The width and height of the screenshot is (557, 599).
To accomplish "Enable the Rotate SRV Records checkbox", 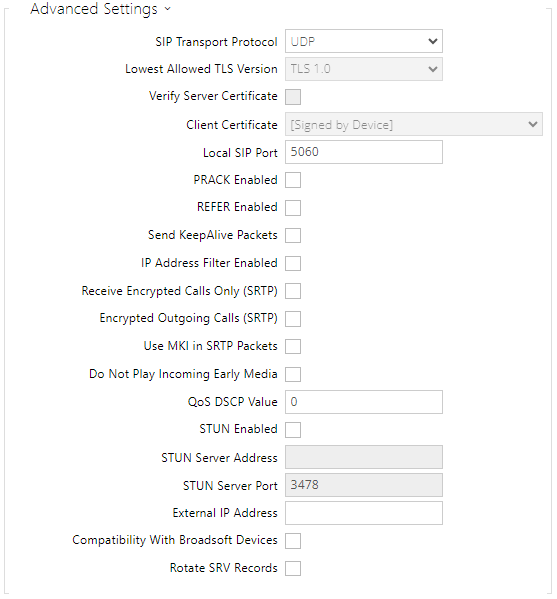I will pos(293,568).
